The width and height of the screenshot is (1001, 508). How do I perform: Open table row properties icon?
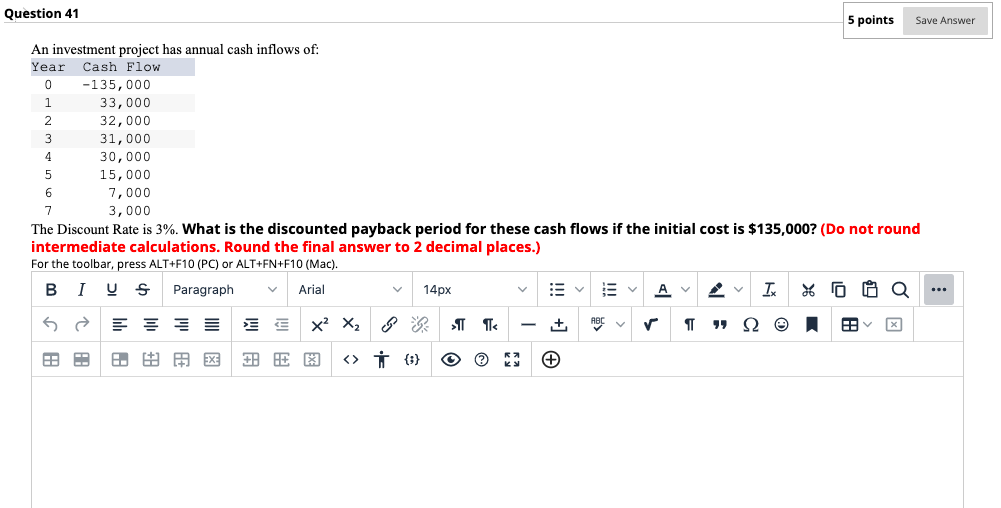[x=81, y=360]
